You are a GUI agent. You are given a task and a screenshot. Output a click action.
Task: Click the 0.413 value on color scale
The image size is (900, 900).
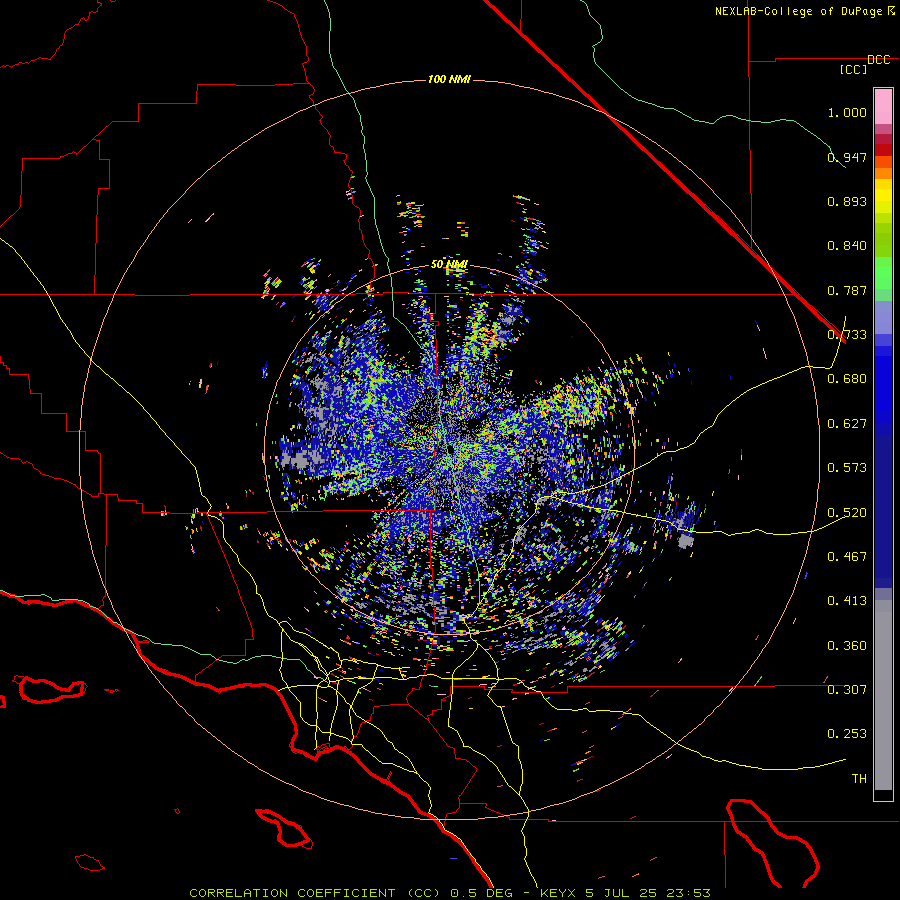[847, 601]
